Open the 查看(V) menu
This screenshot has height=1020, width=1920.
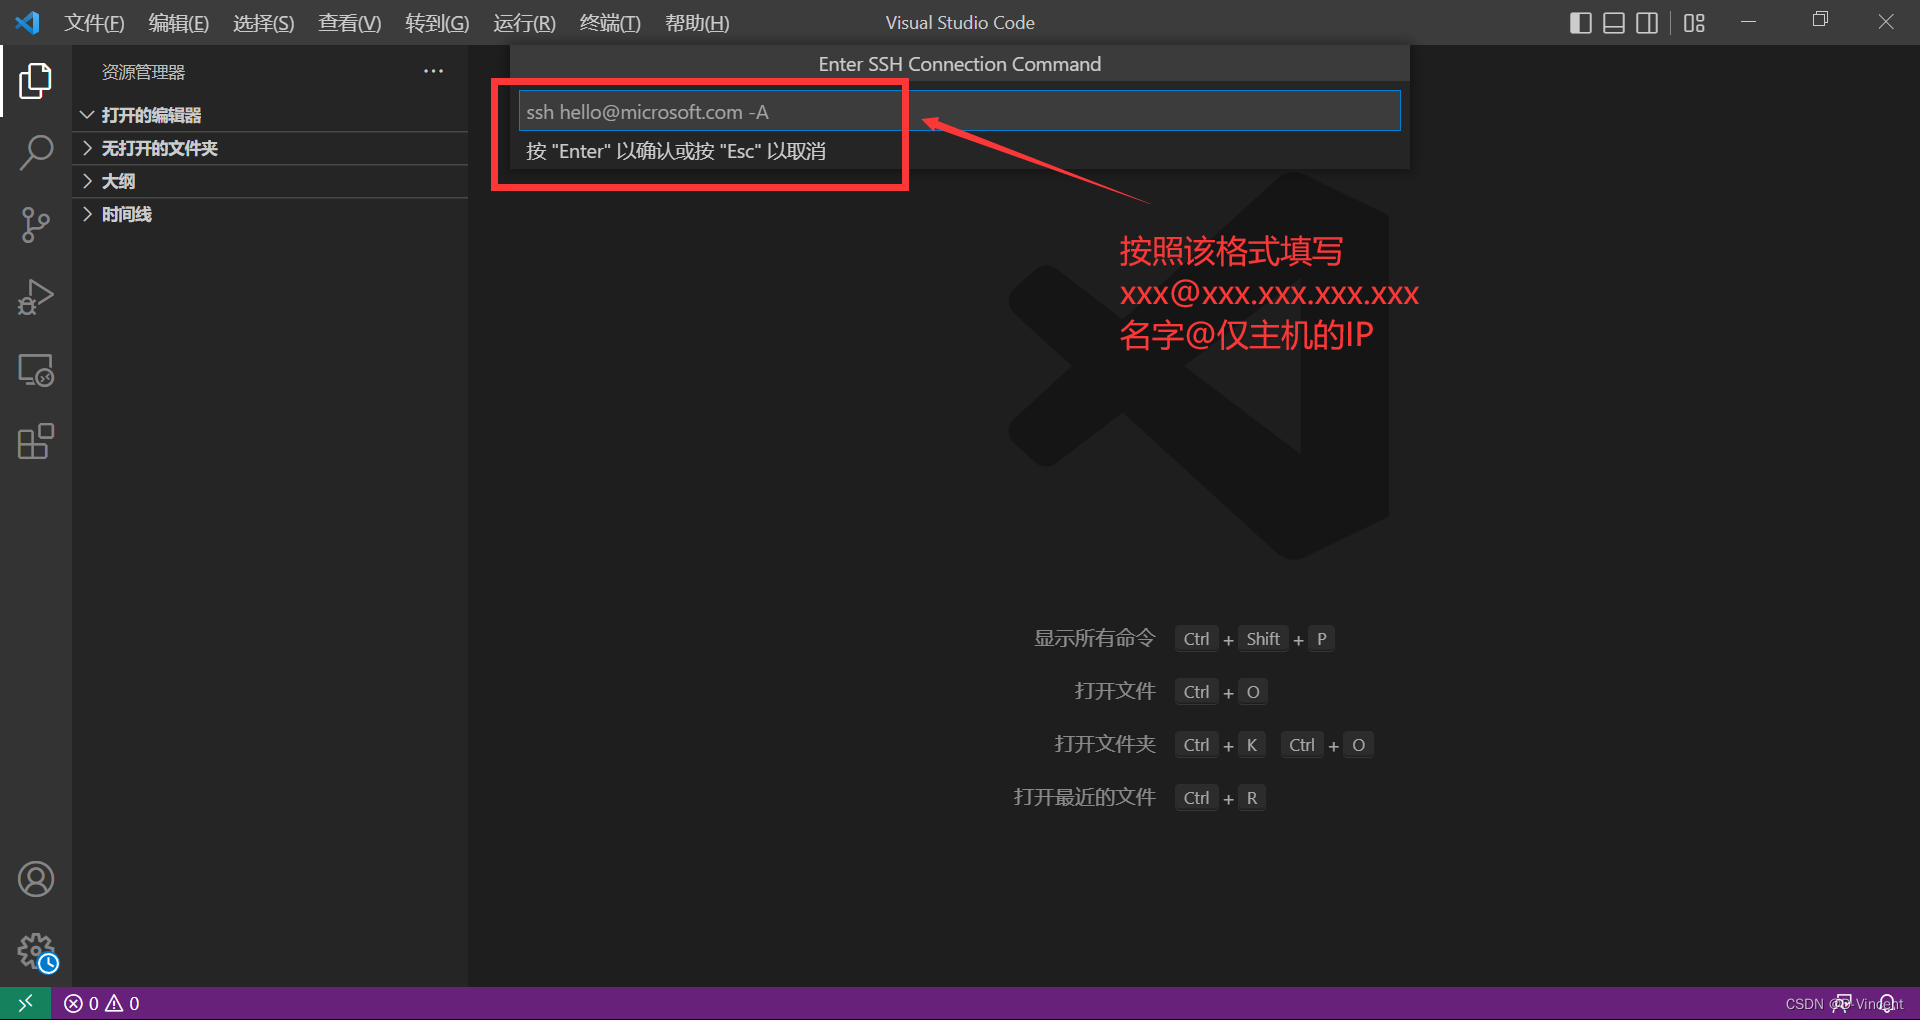[350, 22]
